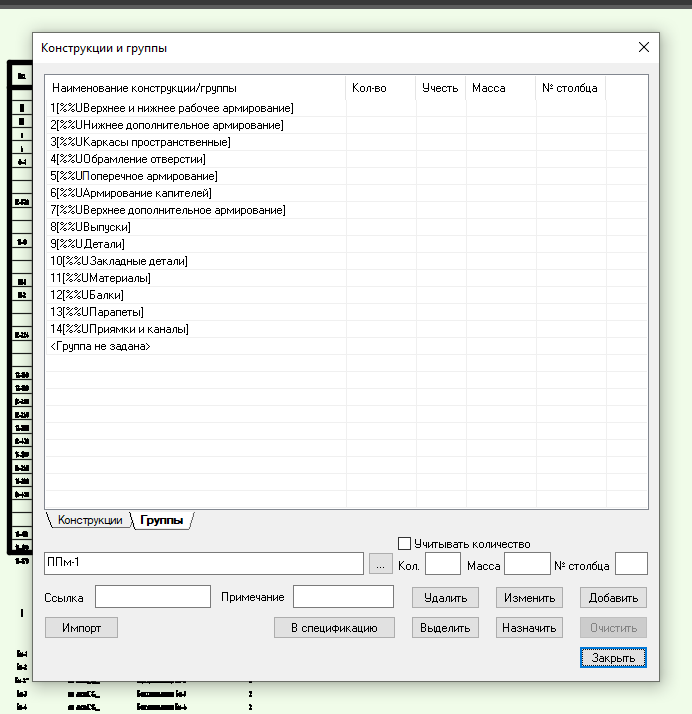Select row 4 Обрамление отверстии
The width and height of the screenshot is (692, 714).
[346, 159]
